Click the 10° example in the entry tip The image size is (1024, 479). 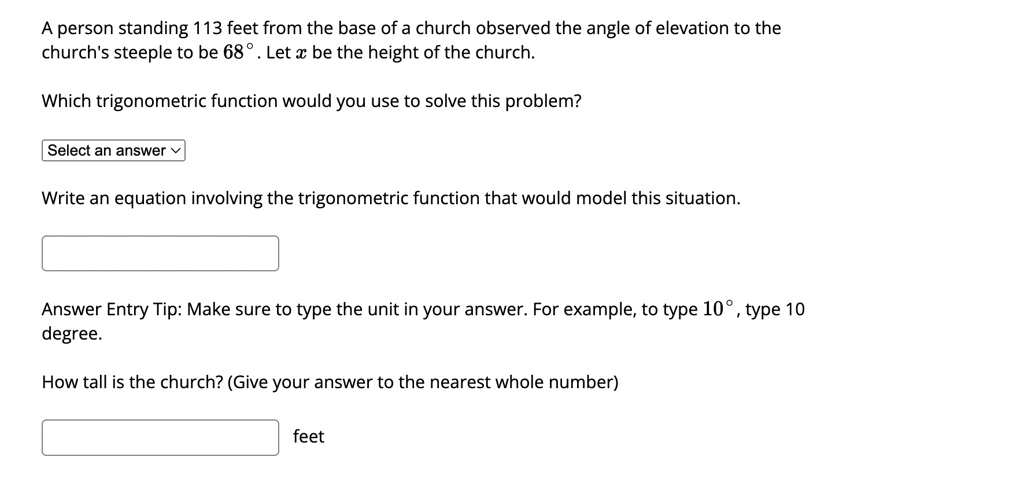coord(721,309)
